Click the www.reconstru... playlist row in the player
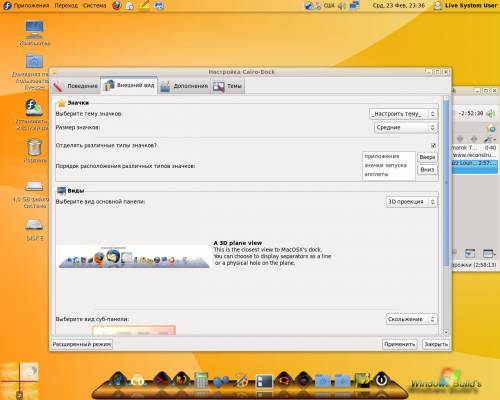 [475, 155]
